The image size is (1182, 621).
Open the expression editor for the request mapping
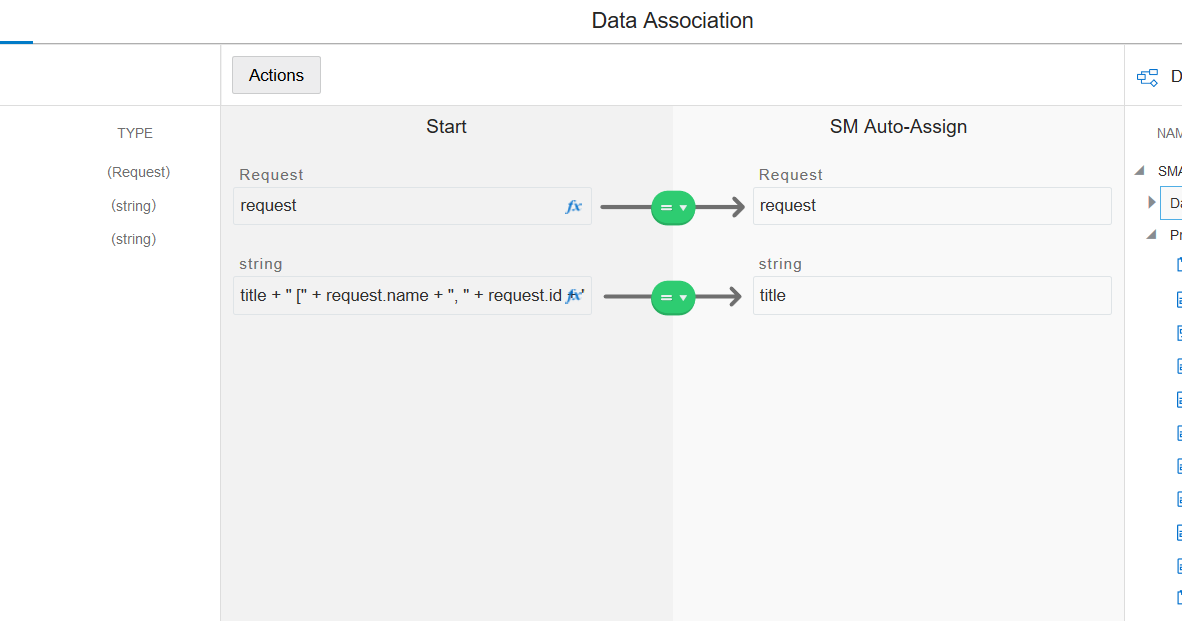574,207
